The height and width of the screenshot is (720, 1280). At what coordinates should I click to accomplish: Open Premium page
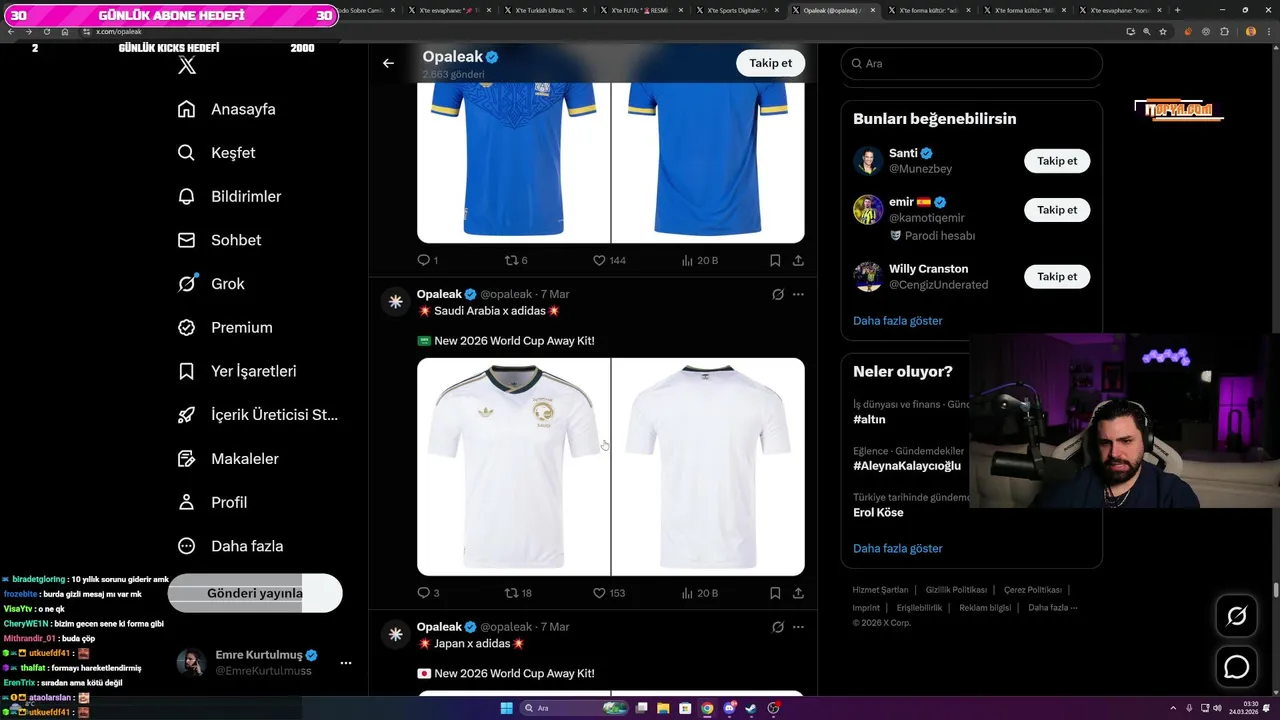225,327
